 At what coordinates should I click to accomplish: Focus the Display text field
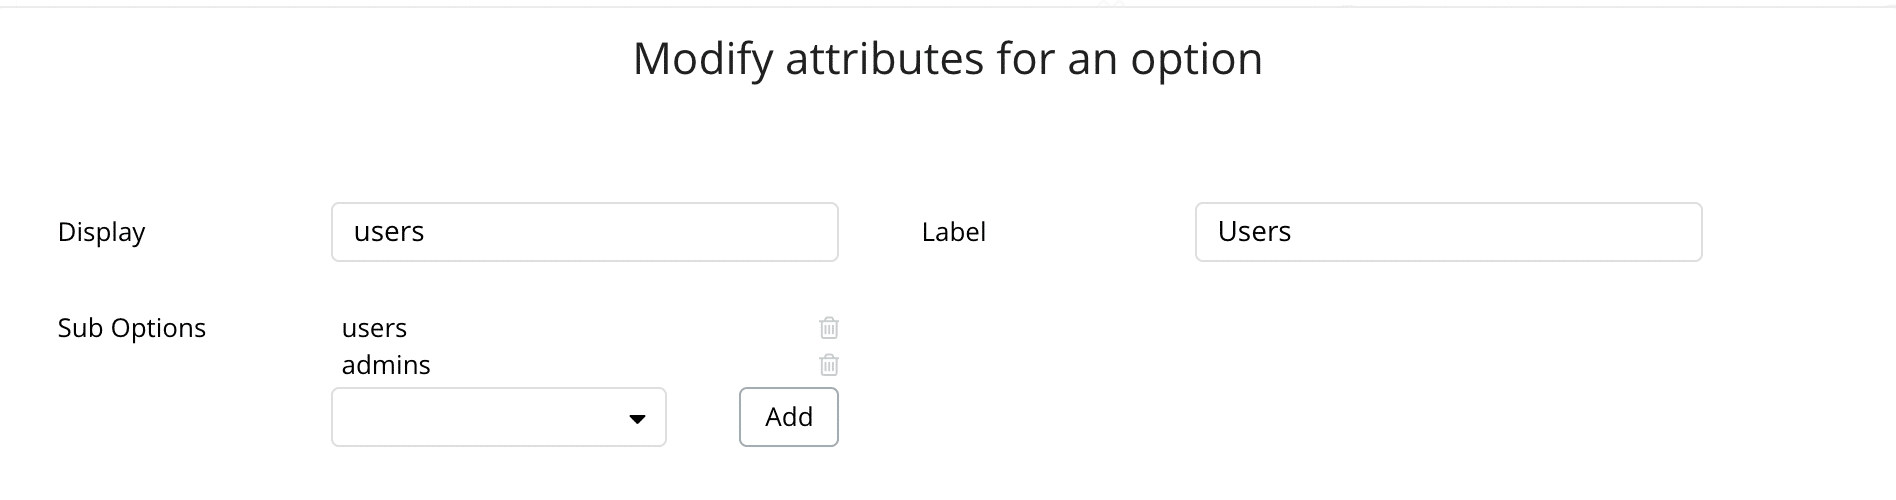click(x=584, y=232)
